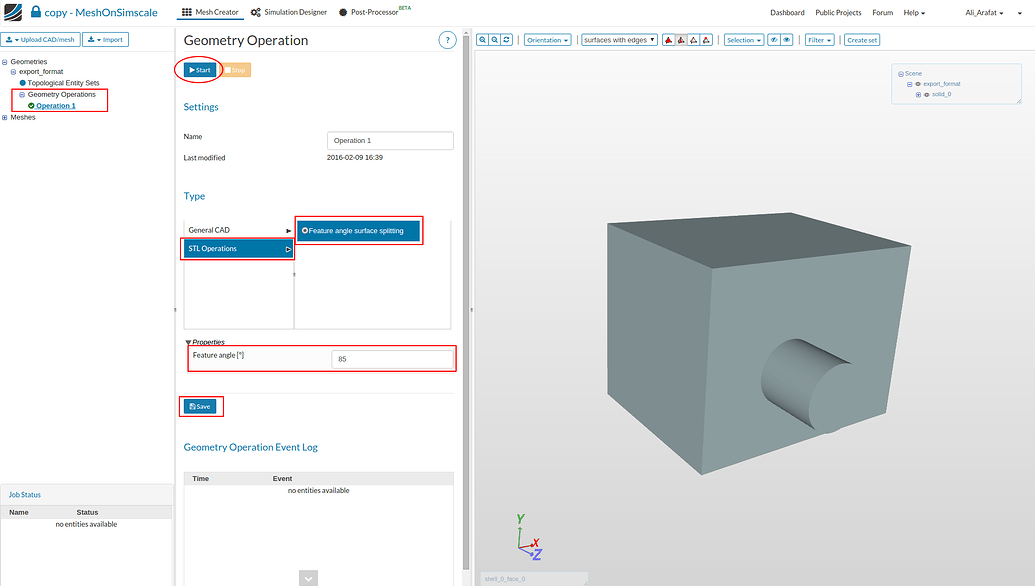
Task: Open the Orientation dropdown
Action: point(547,39)
